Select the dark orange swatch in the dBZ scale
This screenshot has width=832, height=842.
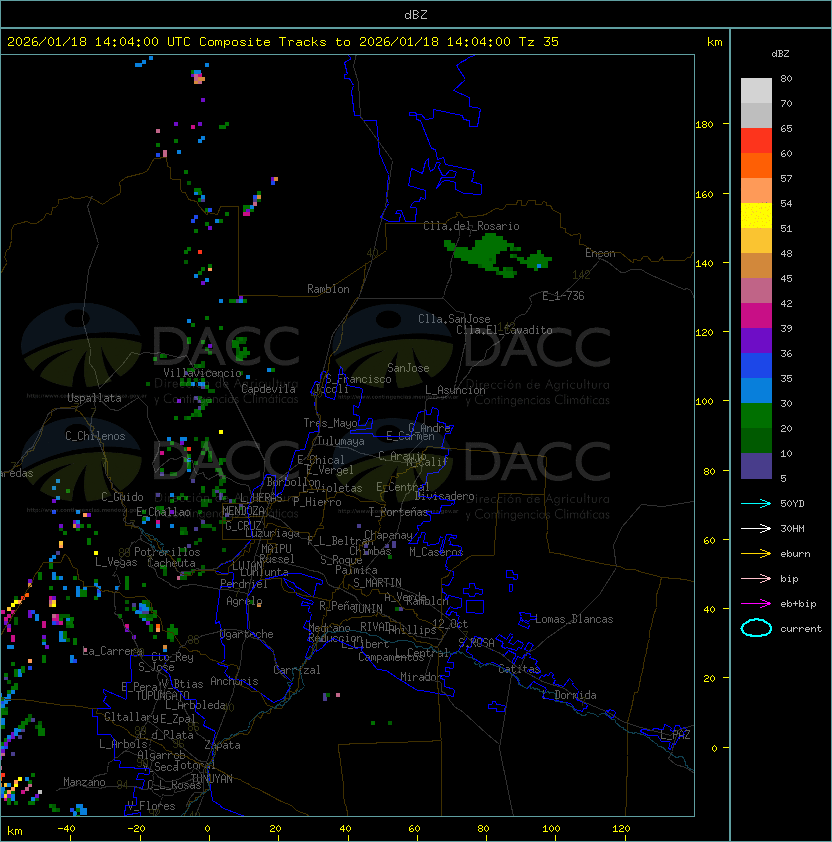tap(756, 166)
